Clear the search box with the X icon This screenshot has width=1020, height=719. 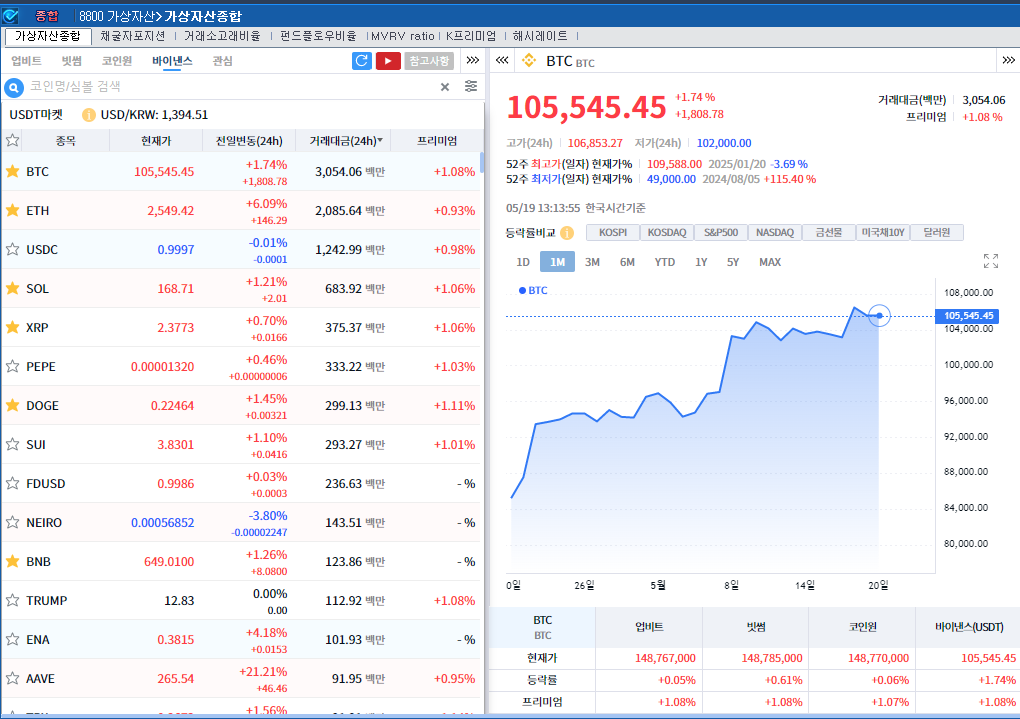(x=445, y=87)
